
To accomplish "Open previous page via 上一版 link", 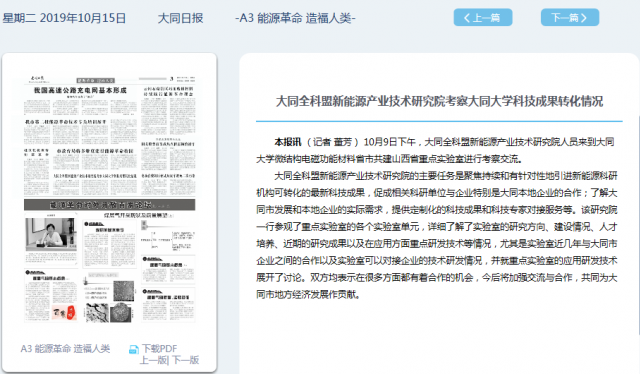I will pos(153,360).
